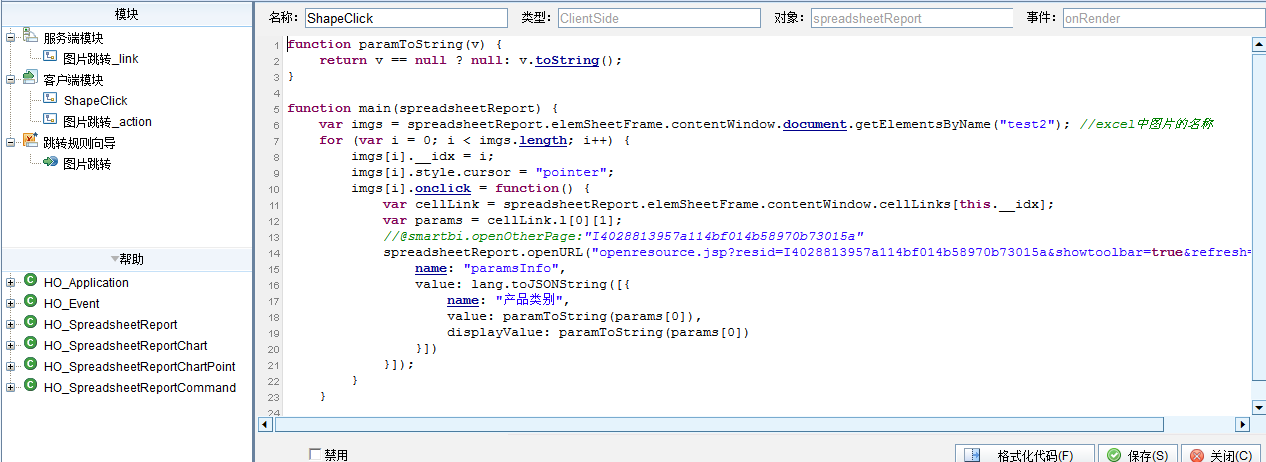The image size is (1266, 462).
Task: Expand the HO_SpreadsheetReportChartPoint help node
Action: click(11, 366)
